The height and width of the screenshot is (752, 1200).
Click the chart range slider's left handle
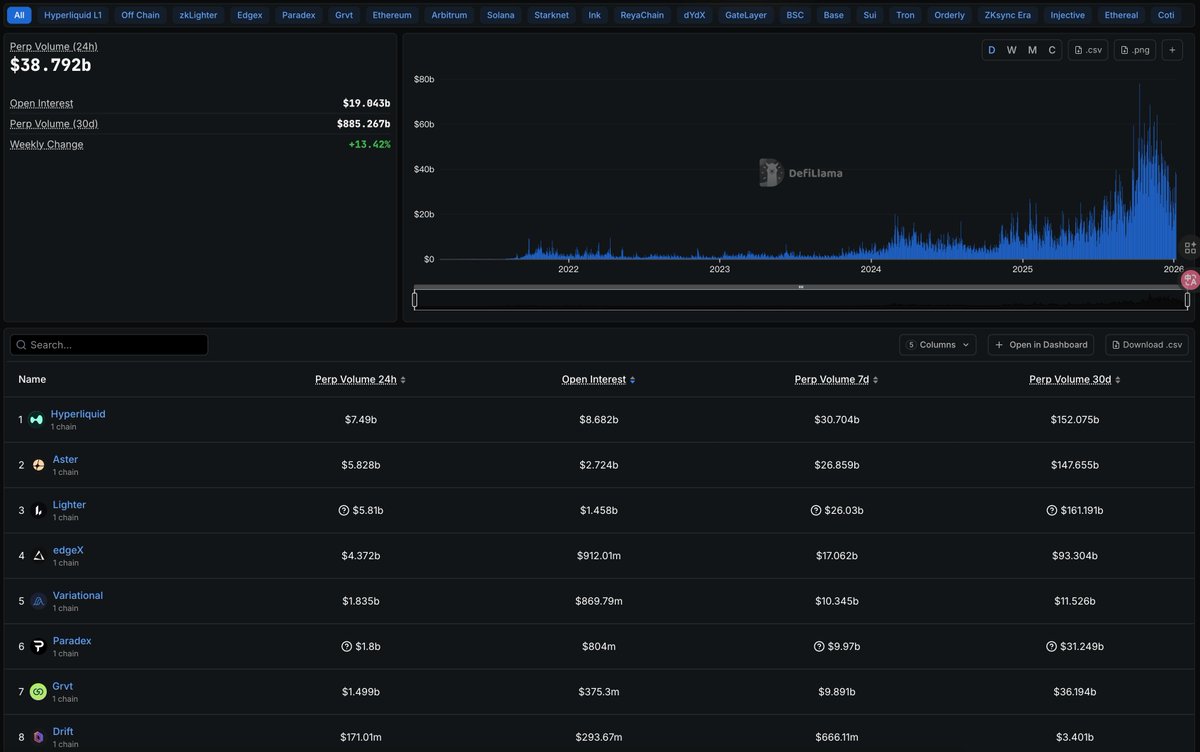click(415, 299)
